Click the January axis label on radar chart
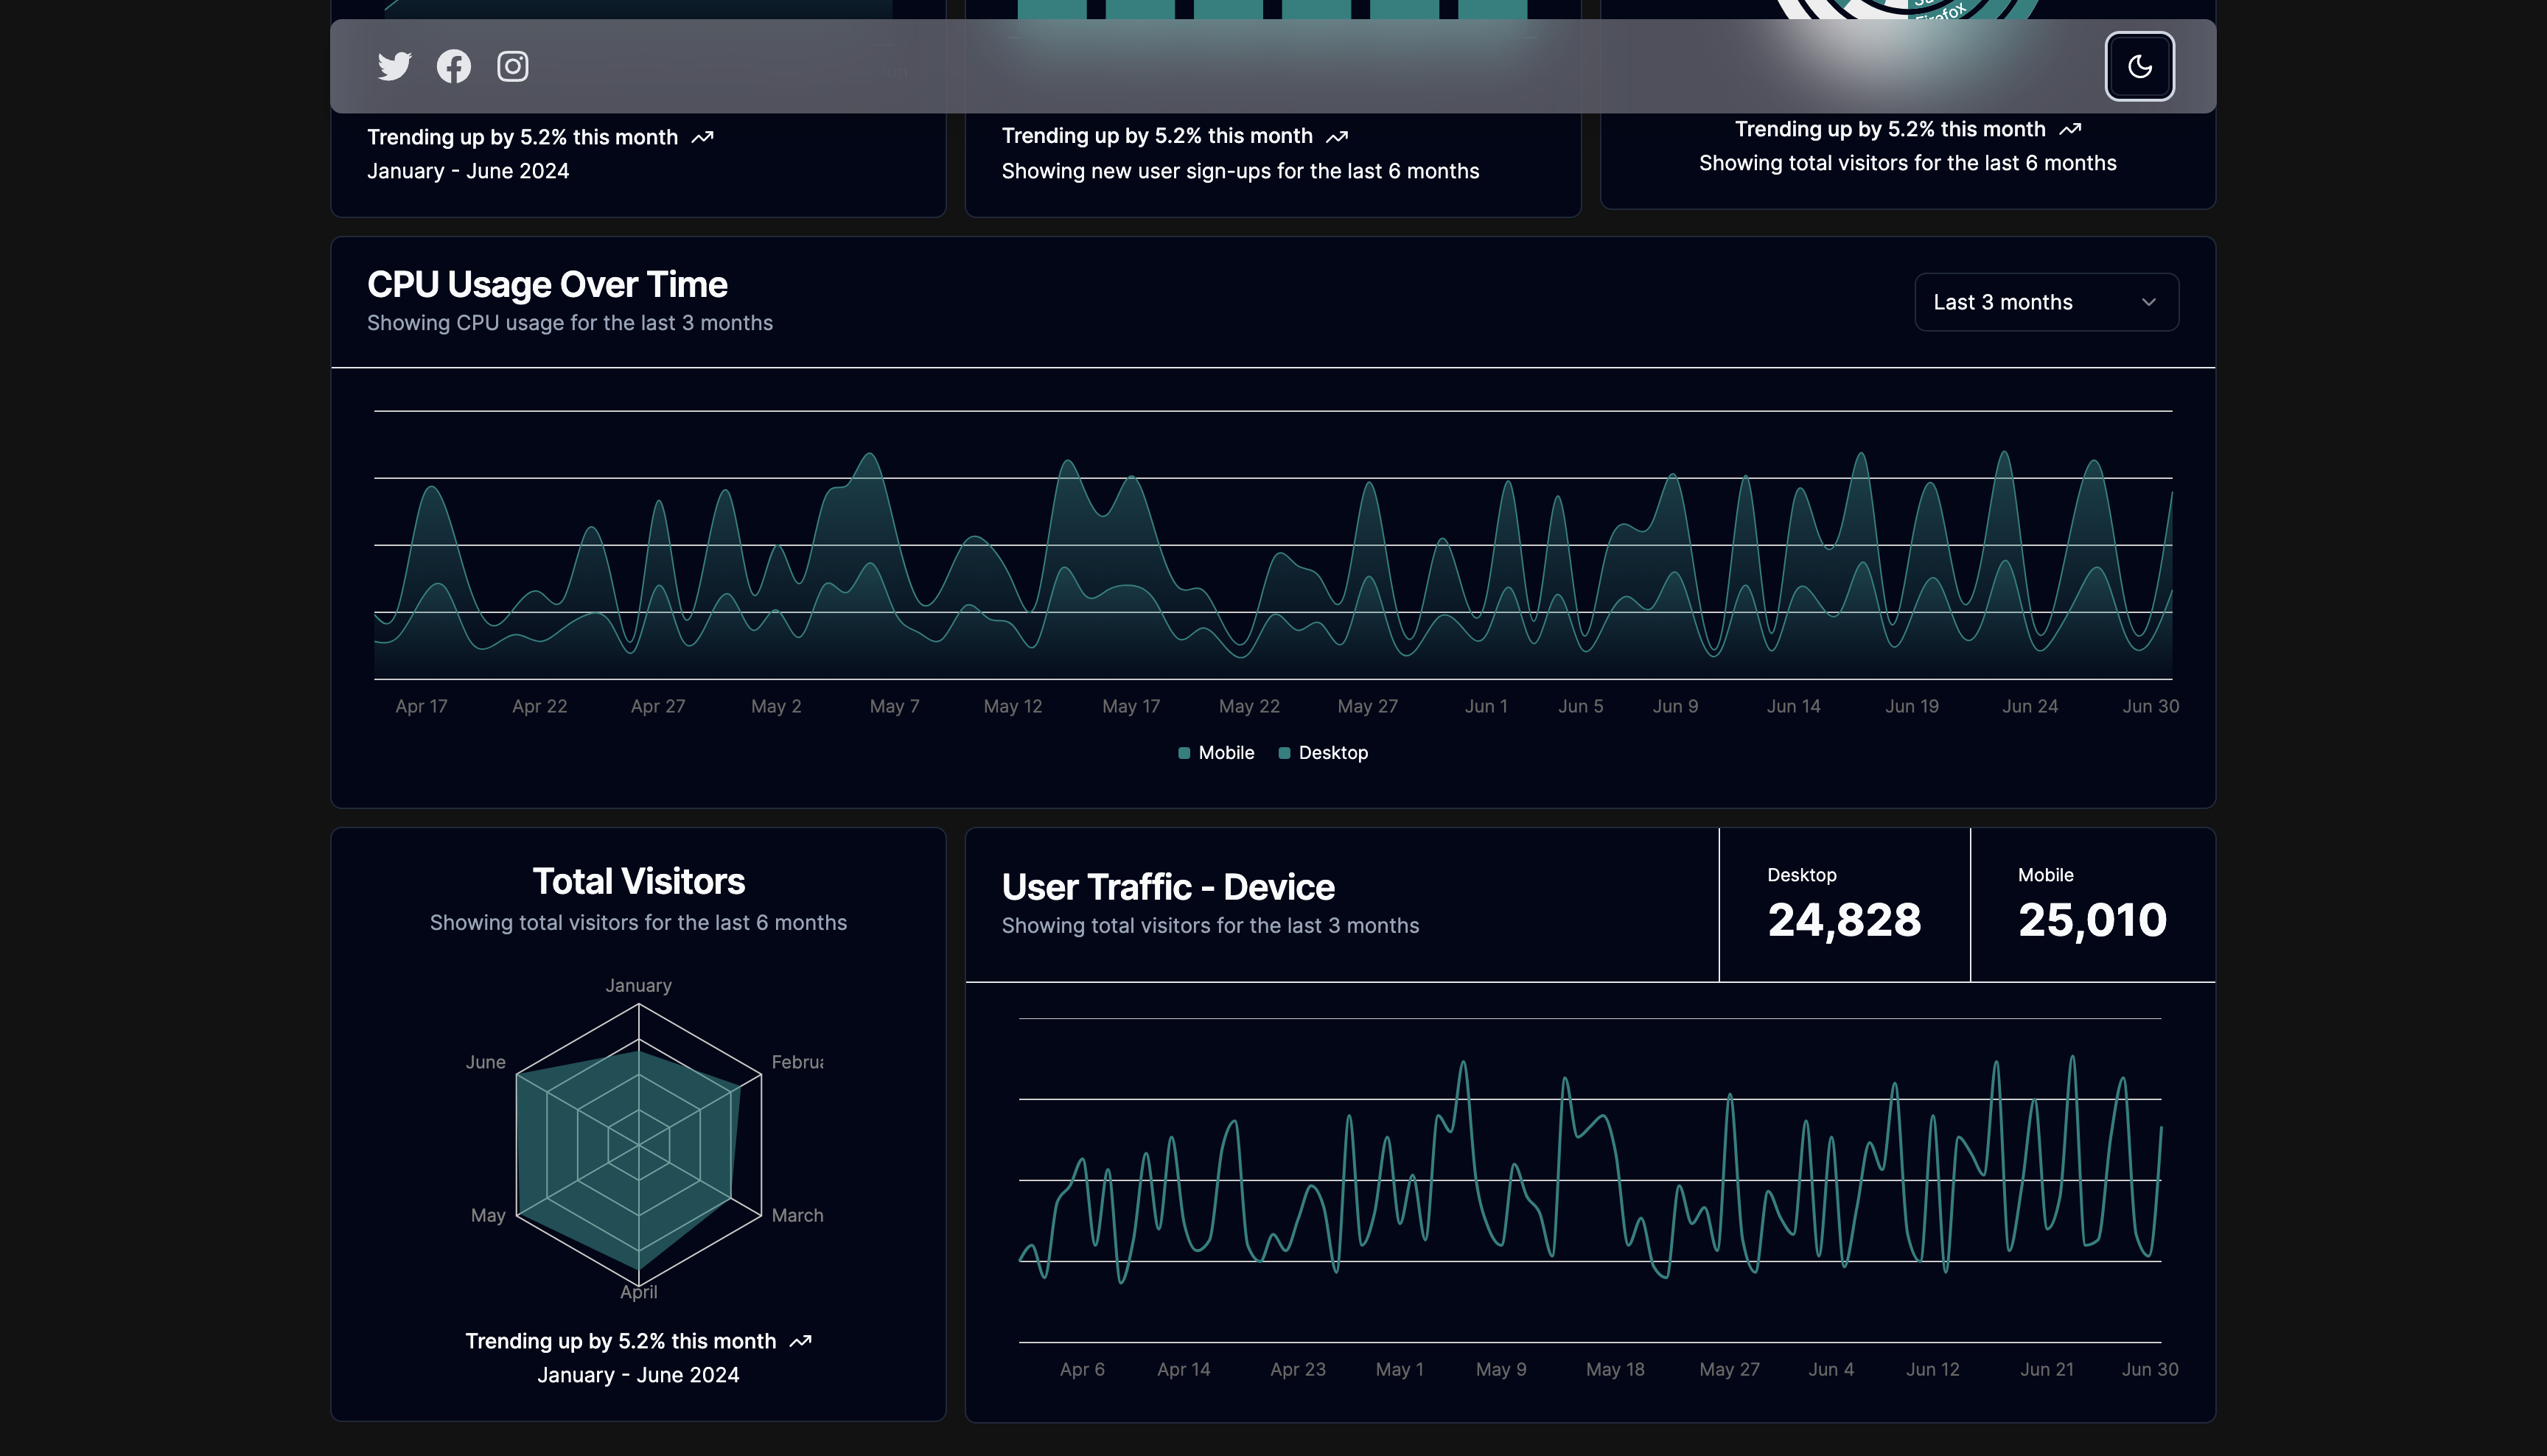Image resolution: width=2547 pixels, height=1456 pixels. pos(638,985)
